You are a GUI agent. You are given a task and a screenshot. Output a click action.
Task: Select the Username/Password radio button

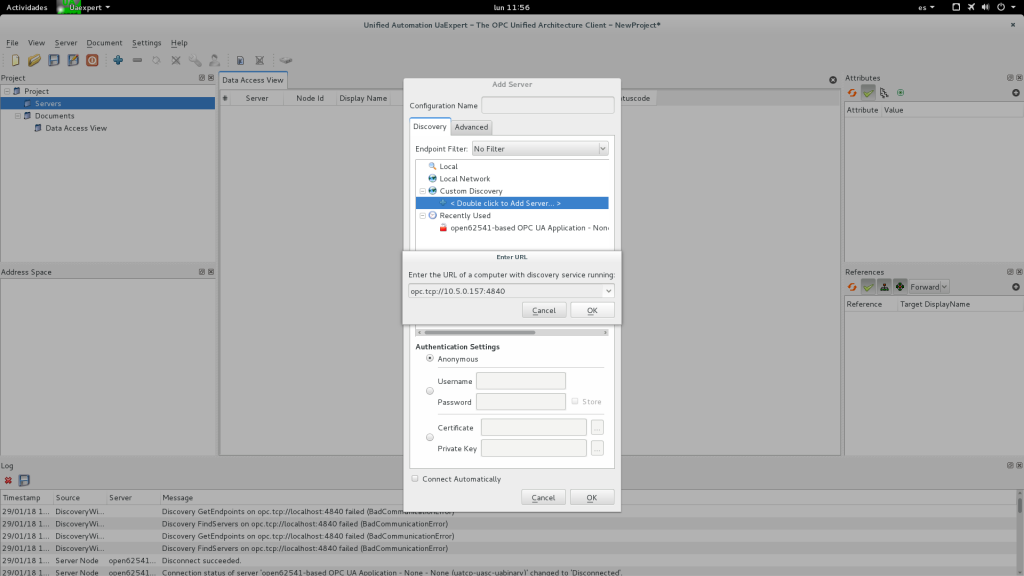(430, 391)
